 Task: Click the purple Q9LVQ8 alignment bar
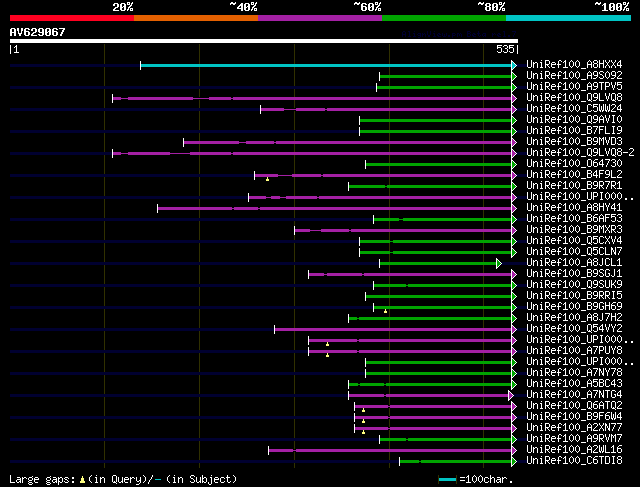point(312,98)
